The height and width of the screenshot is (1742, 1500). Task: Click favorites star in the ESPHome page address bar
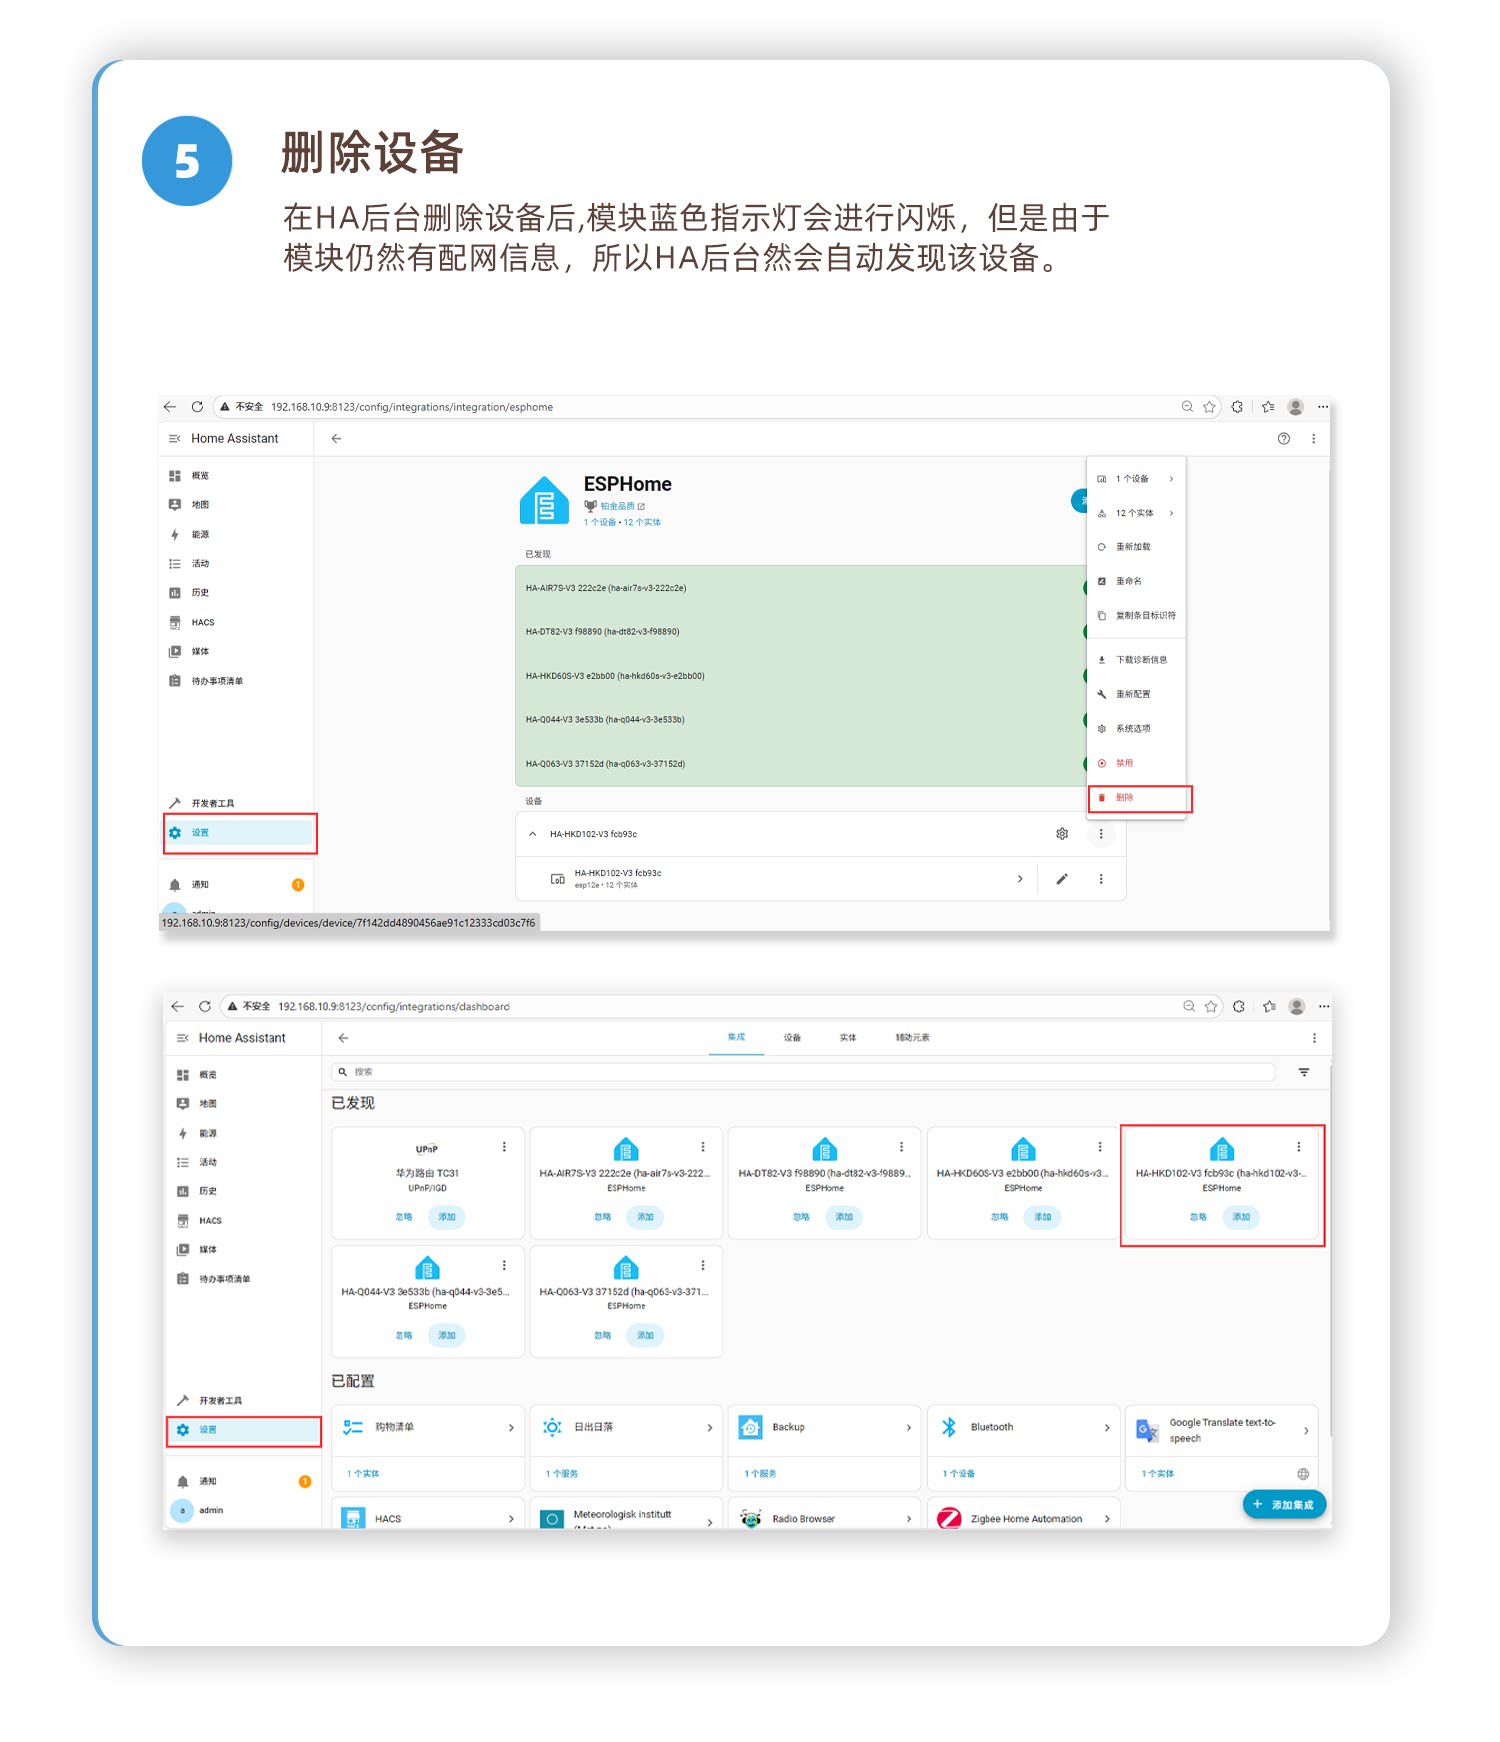pyautogui.click(x=1209, y=407)
